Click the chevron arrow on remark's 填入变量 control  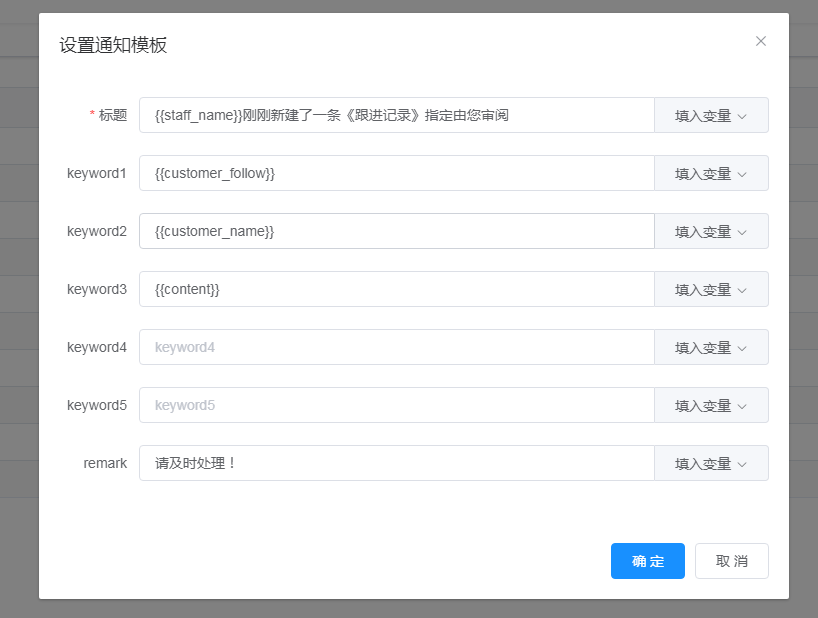click(x=741, y=463)
